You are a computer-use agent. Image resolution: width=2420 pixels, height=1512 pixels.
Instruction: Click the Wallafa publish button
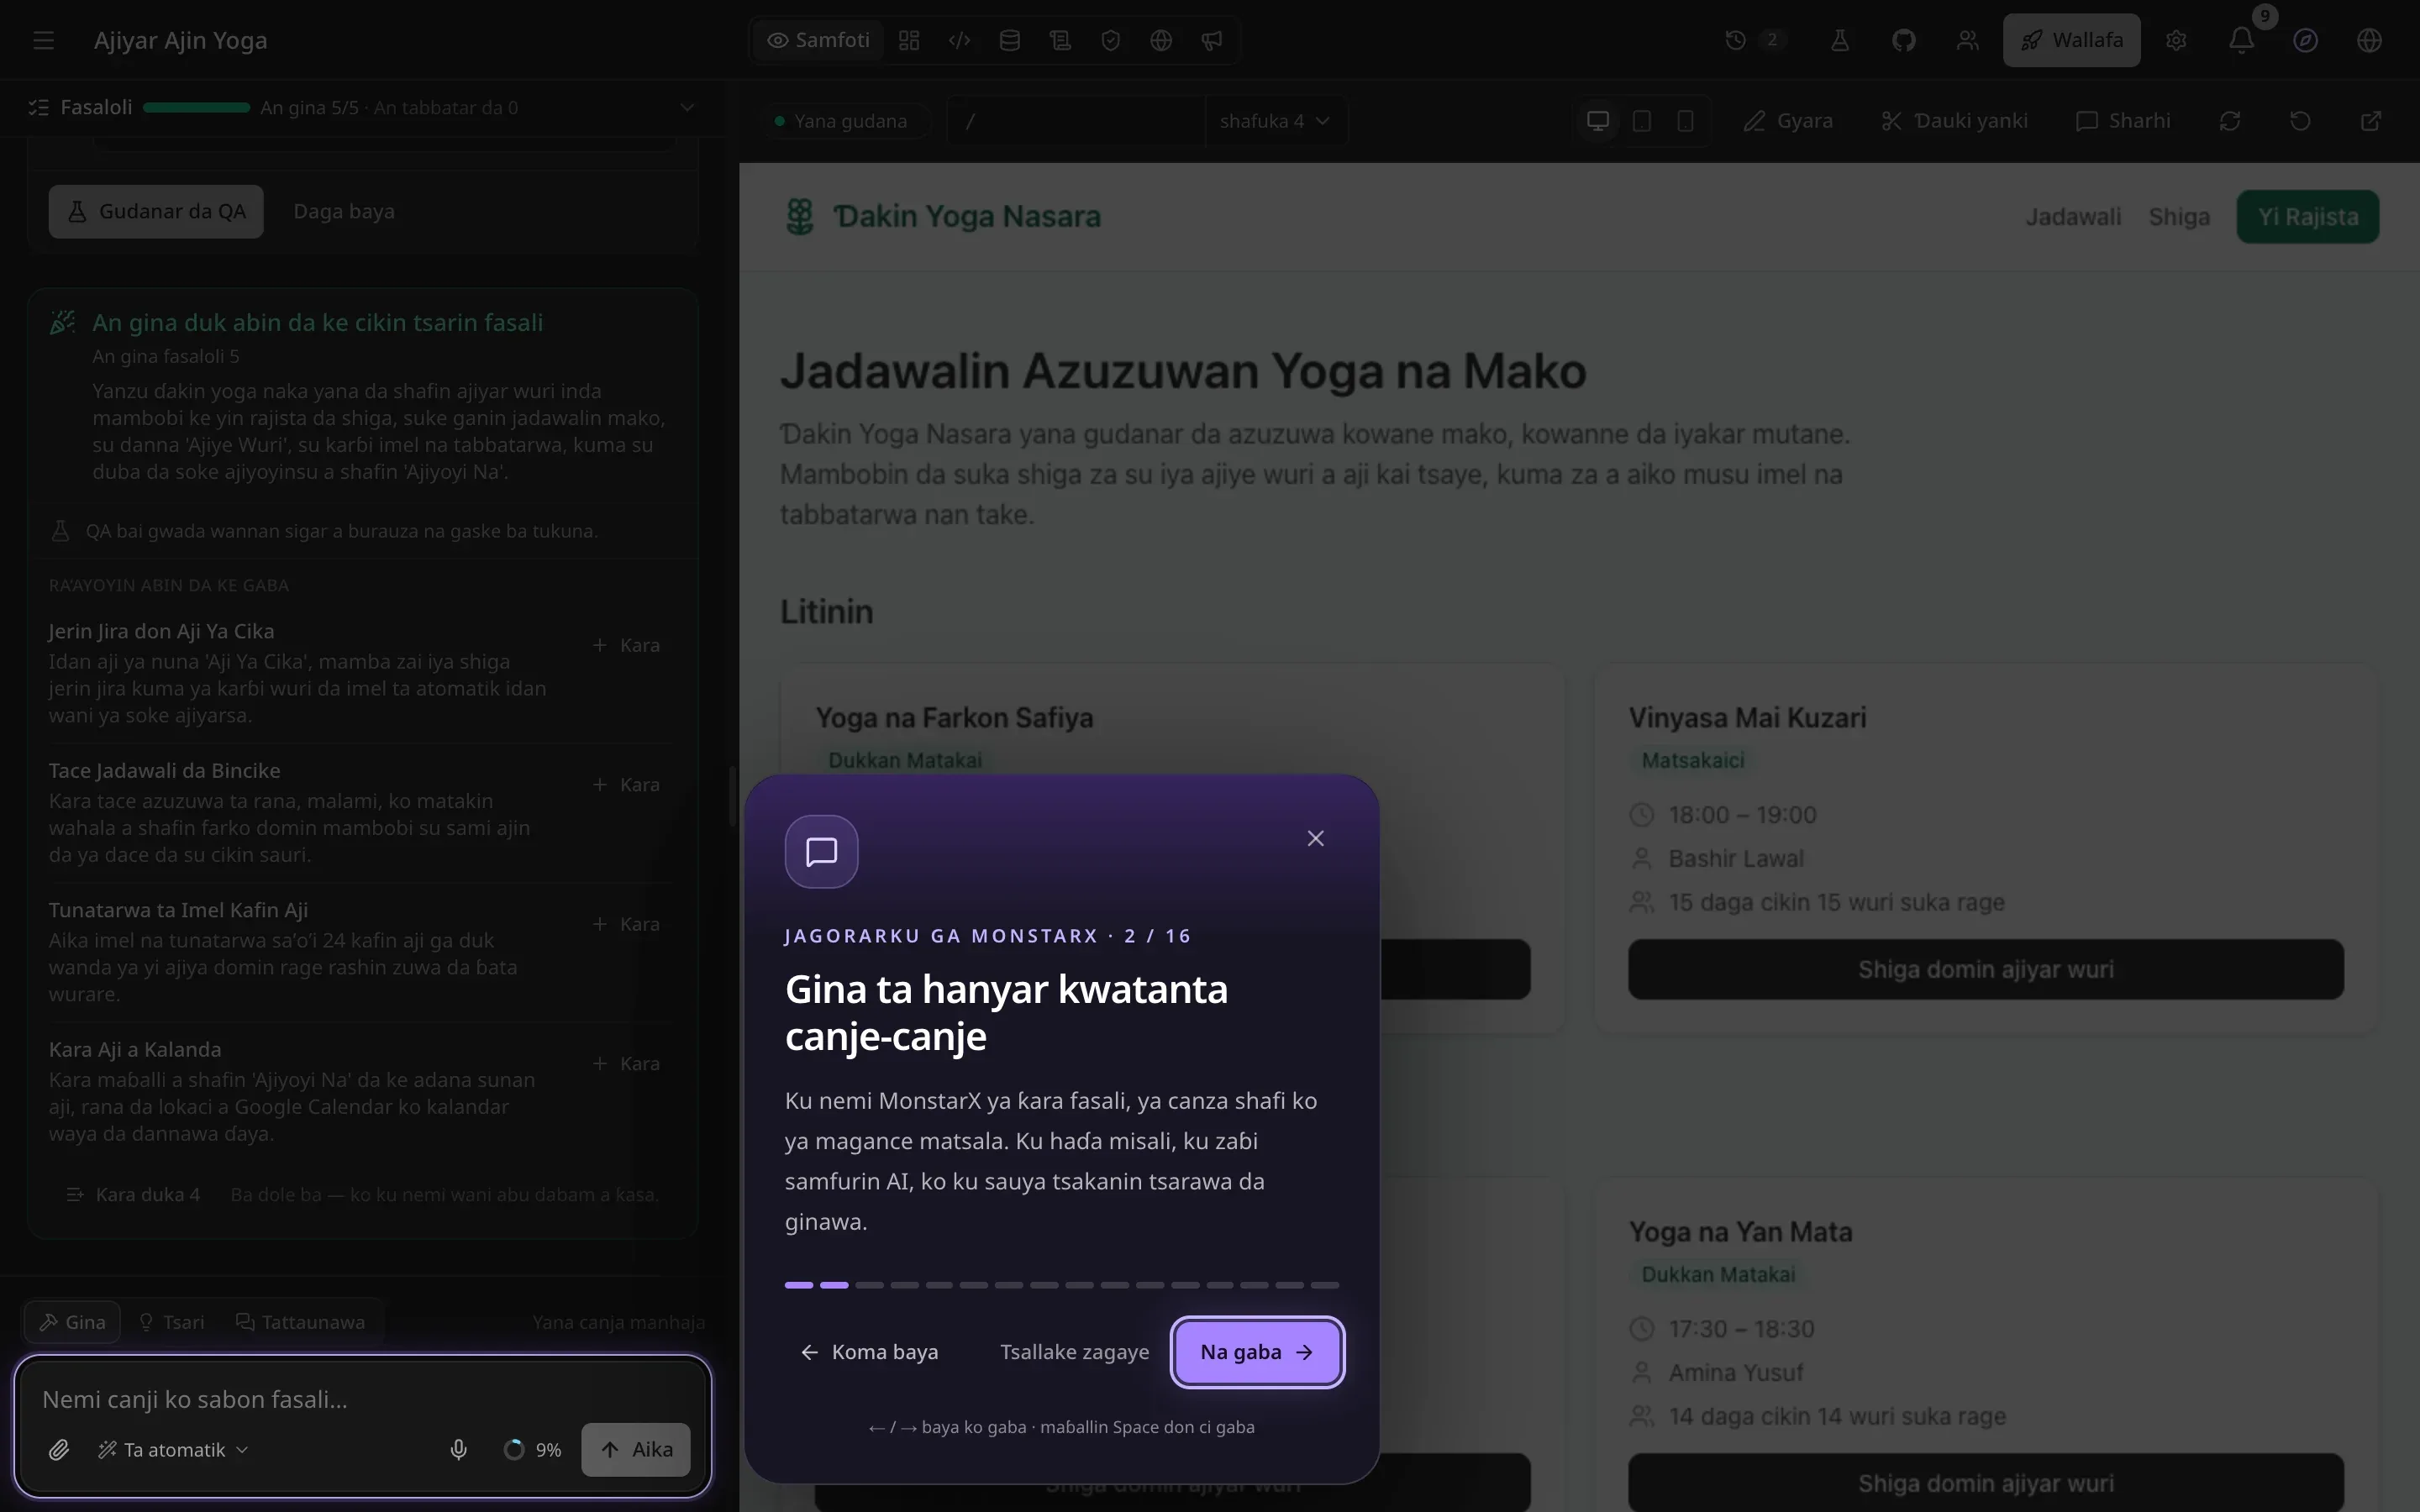pyautogui.click(x=2071, y=40)
